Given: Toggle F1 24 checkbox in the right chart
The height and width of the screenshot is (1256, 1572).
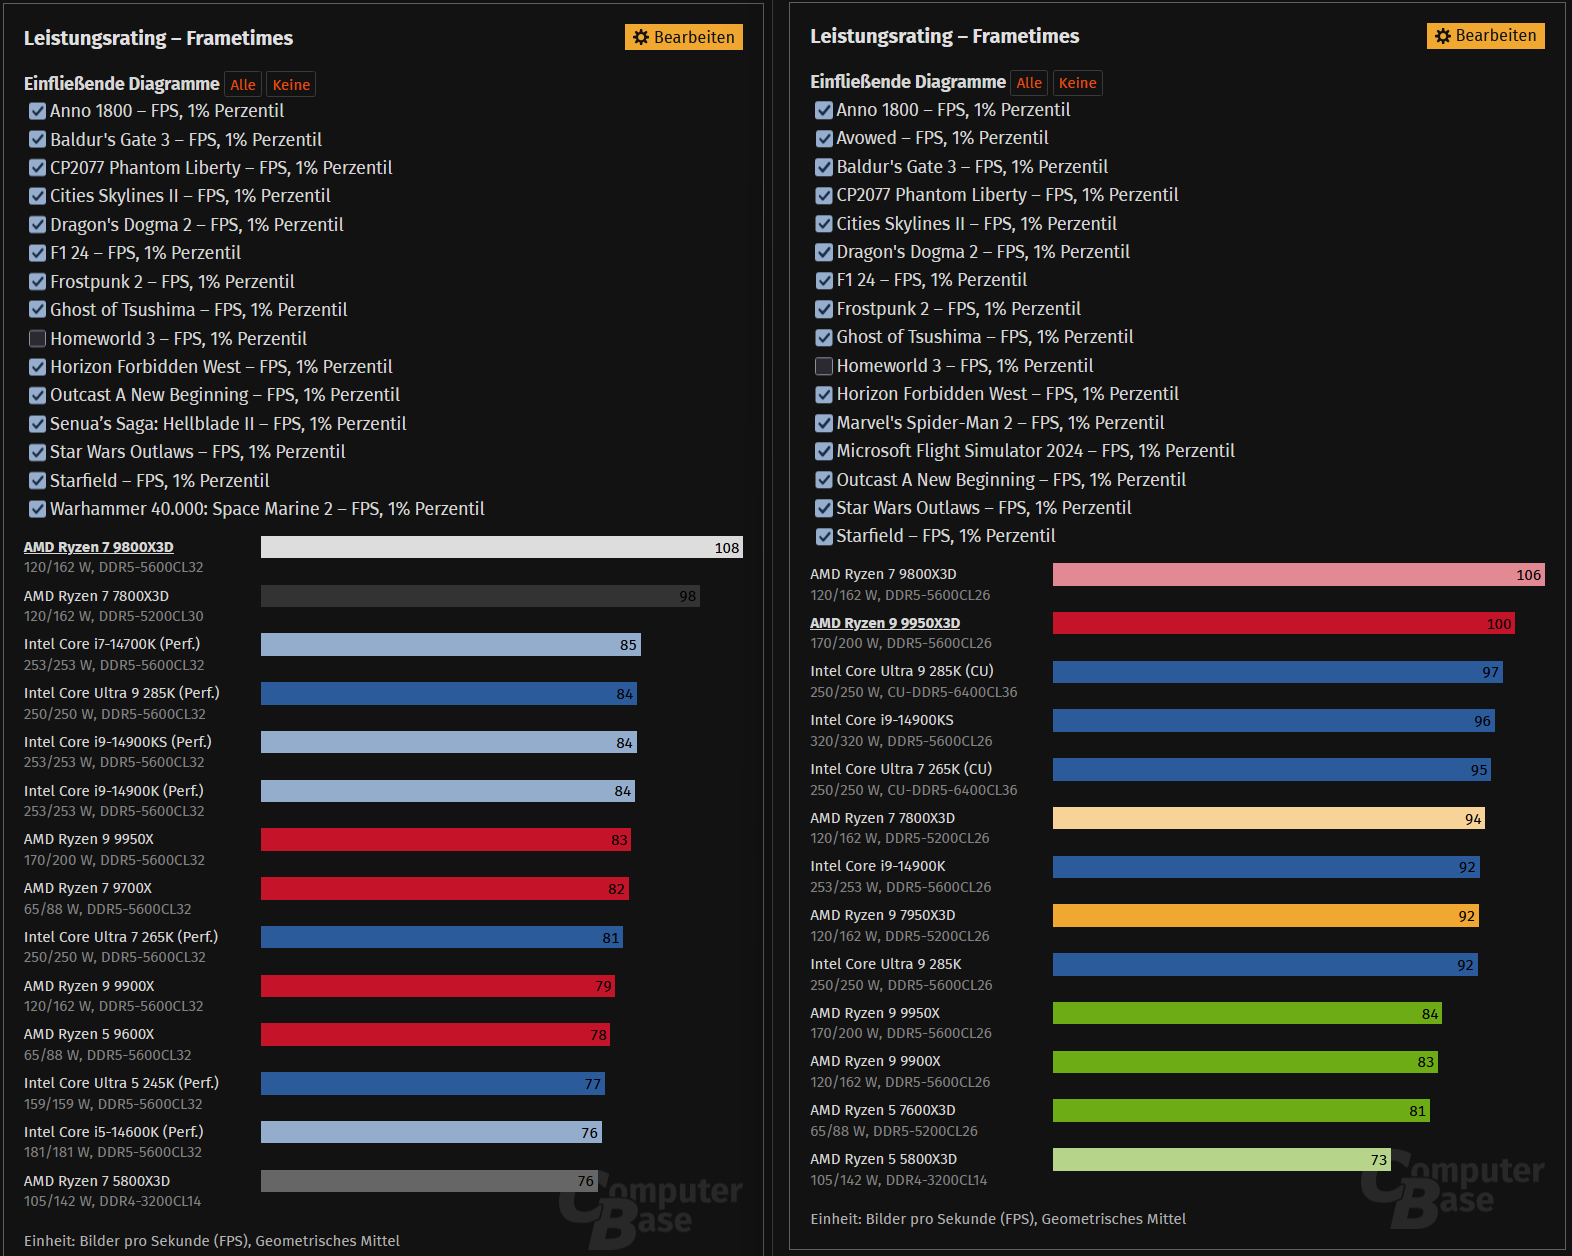Looking at the screenshot, I should (x=824, y=280).
